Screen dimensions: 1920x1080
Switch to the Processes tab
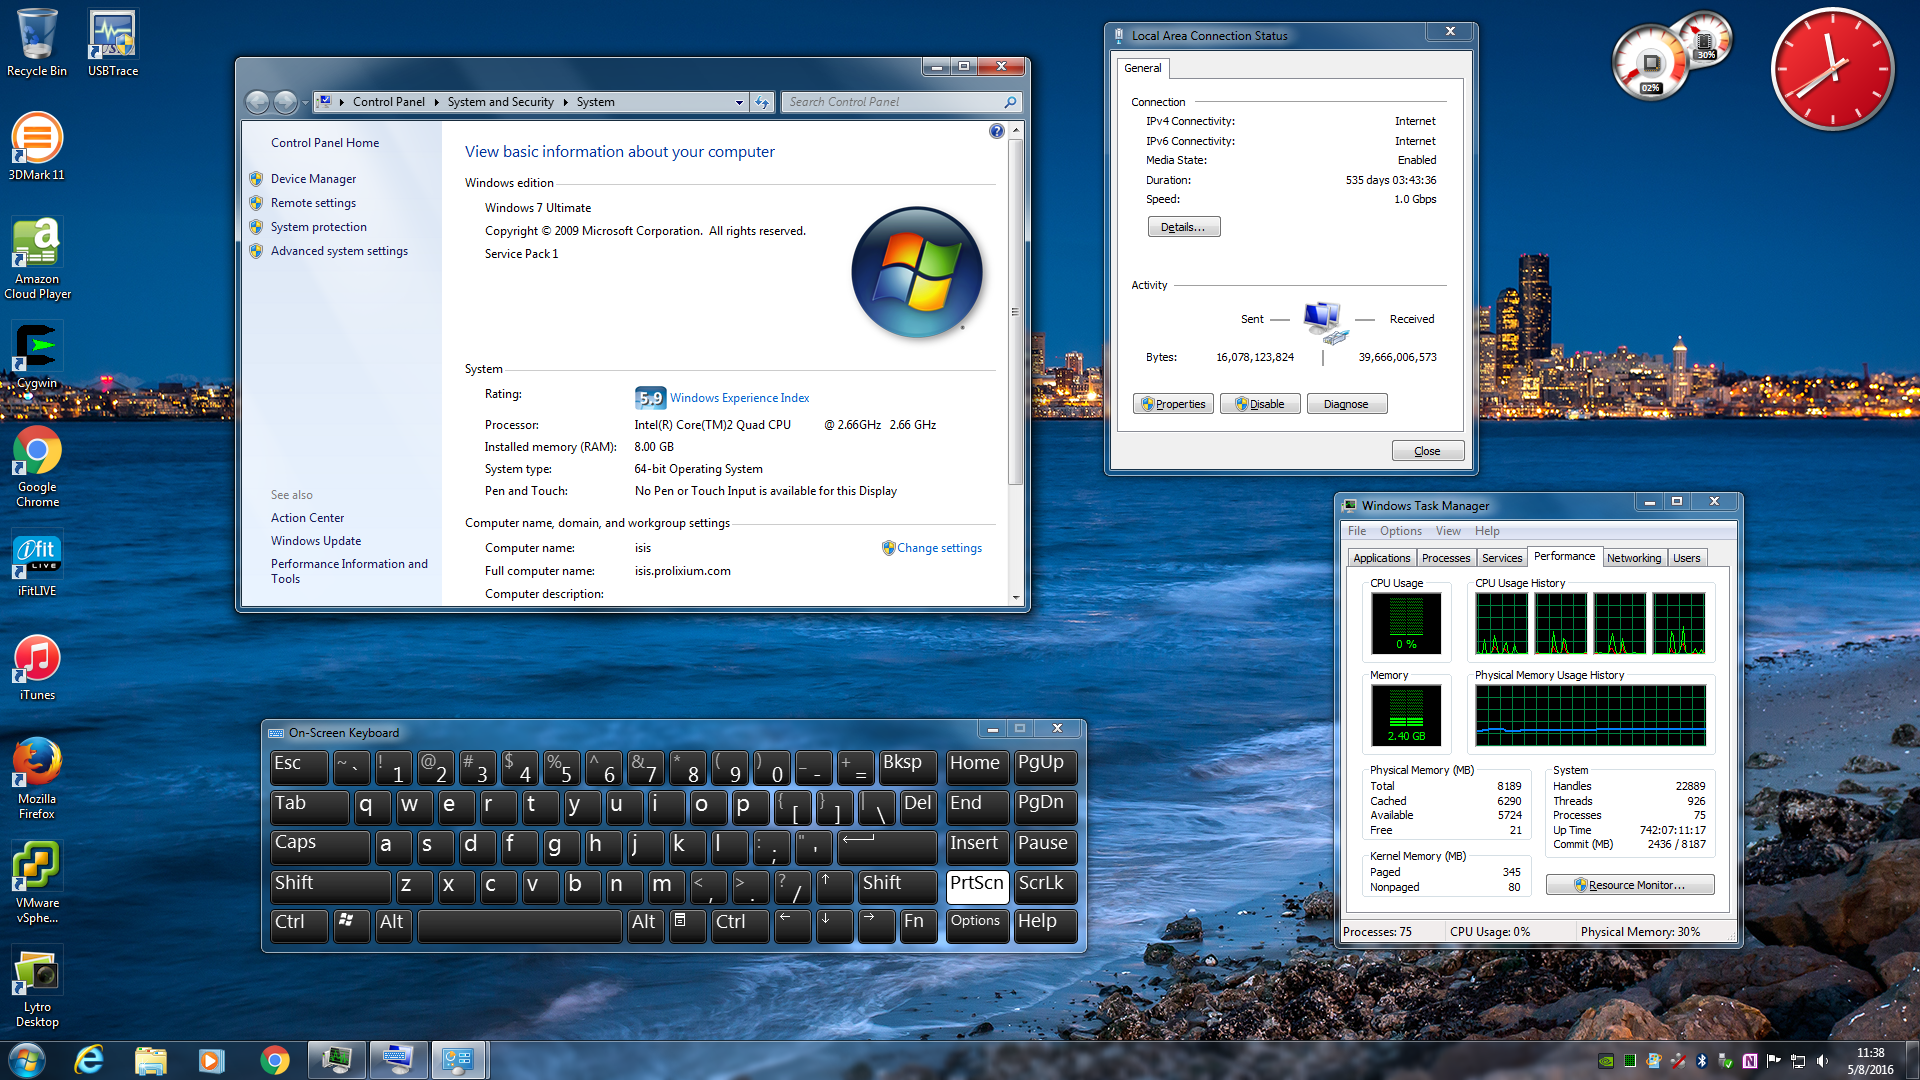click(1446, 558)
